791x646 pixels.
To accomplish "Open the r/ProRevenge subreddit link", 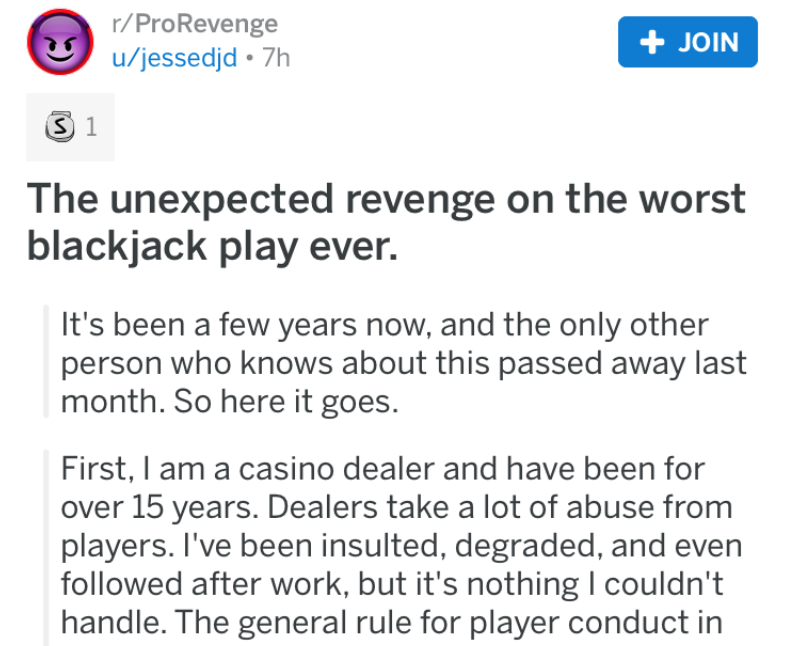I will click(x=194, y=23).
